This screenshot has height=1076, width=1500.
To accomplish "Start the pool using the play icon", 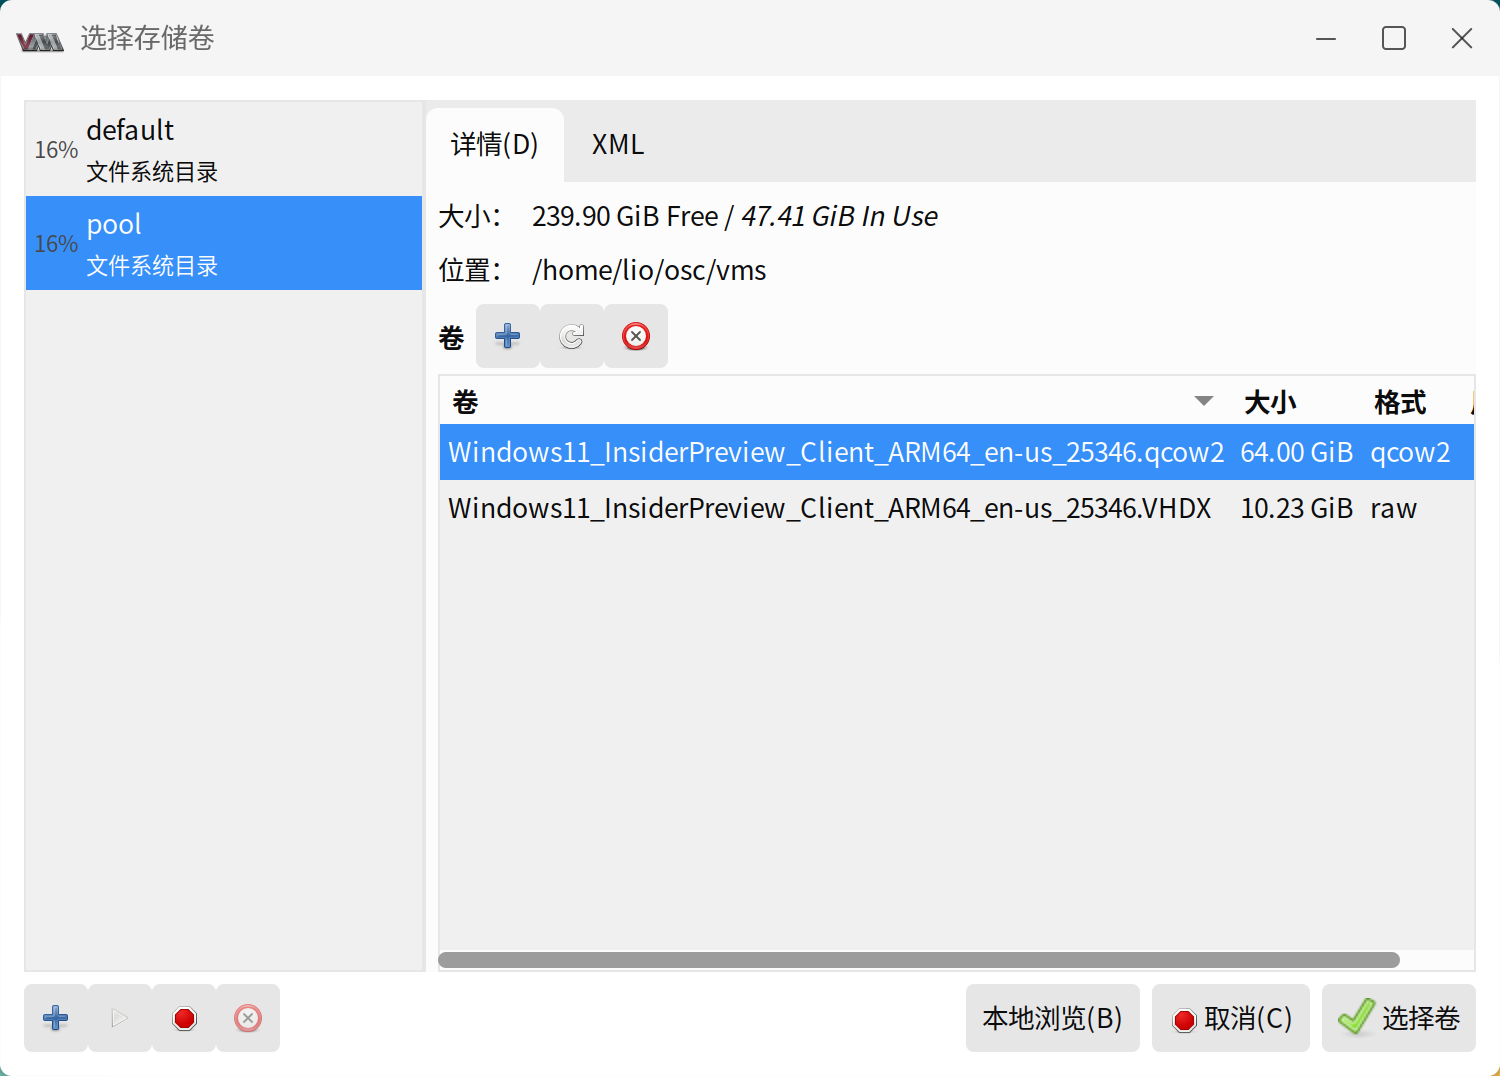I will pyautogui.click(x=120, y=1018).
